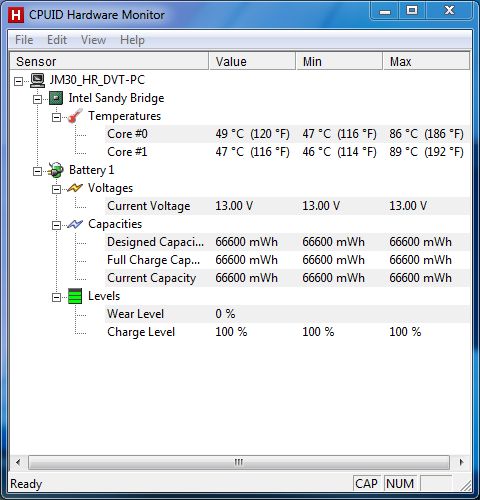Click the Max column header
This screenshot has width=480, height=500.
[x=426, y=61]
